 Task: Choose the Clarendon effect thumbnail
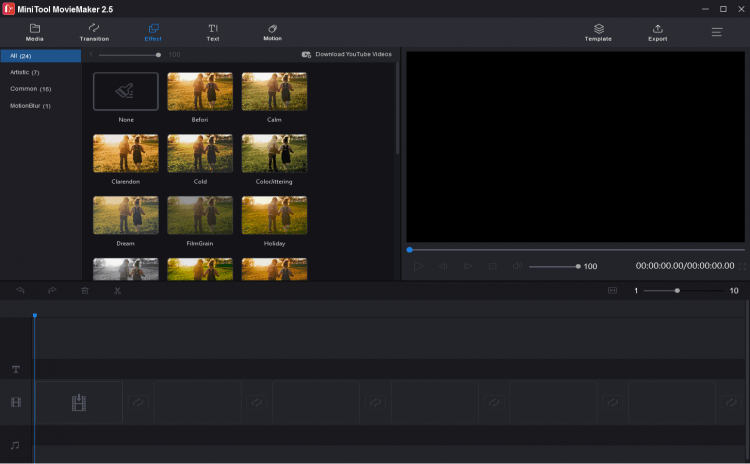tap(125, 154)
